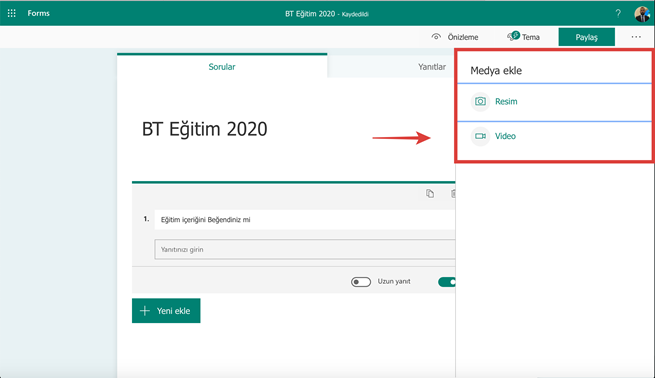655x378 pixels.
Task: Click the Önizleme preview button
Action: (x=455, y=37)
